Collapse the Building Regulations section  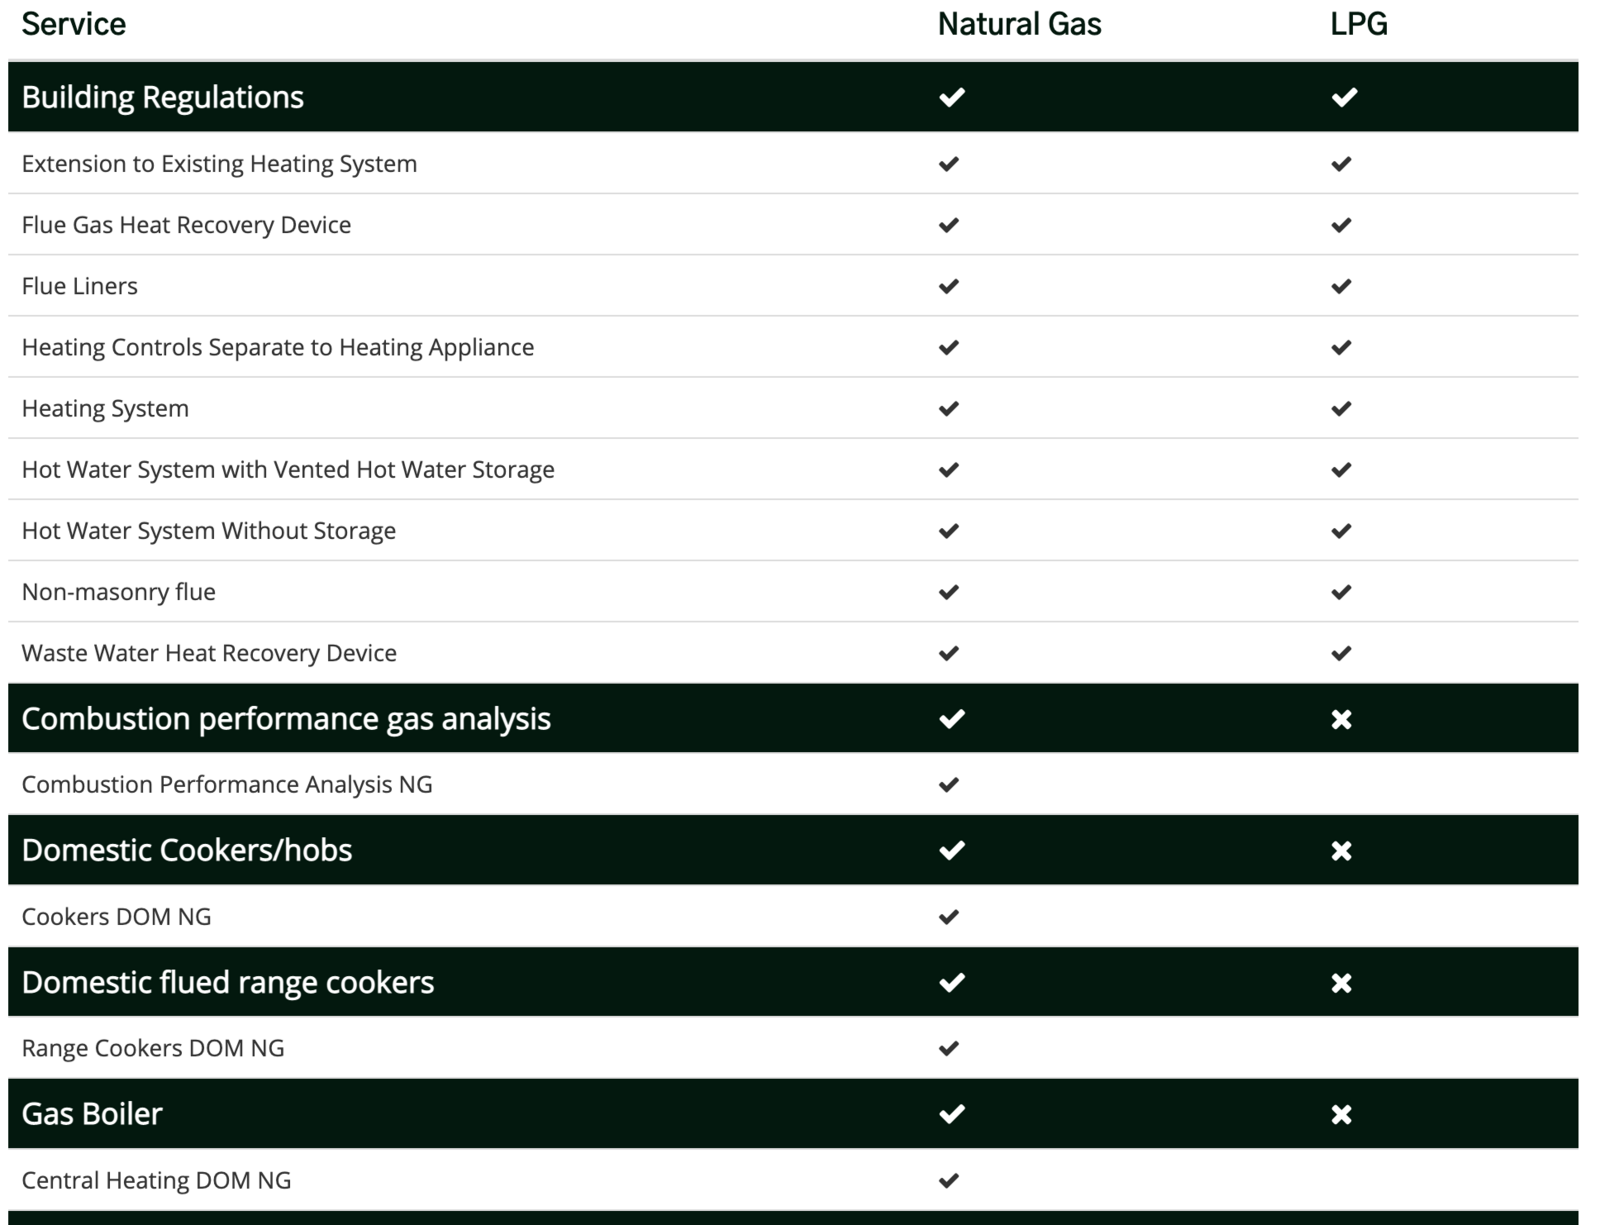click(x=163, y=97)
